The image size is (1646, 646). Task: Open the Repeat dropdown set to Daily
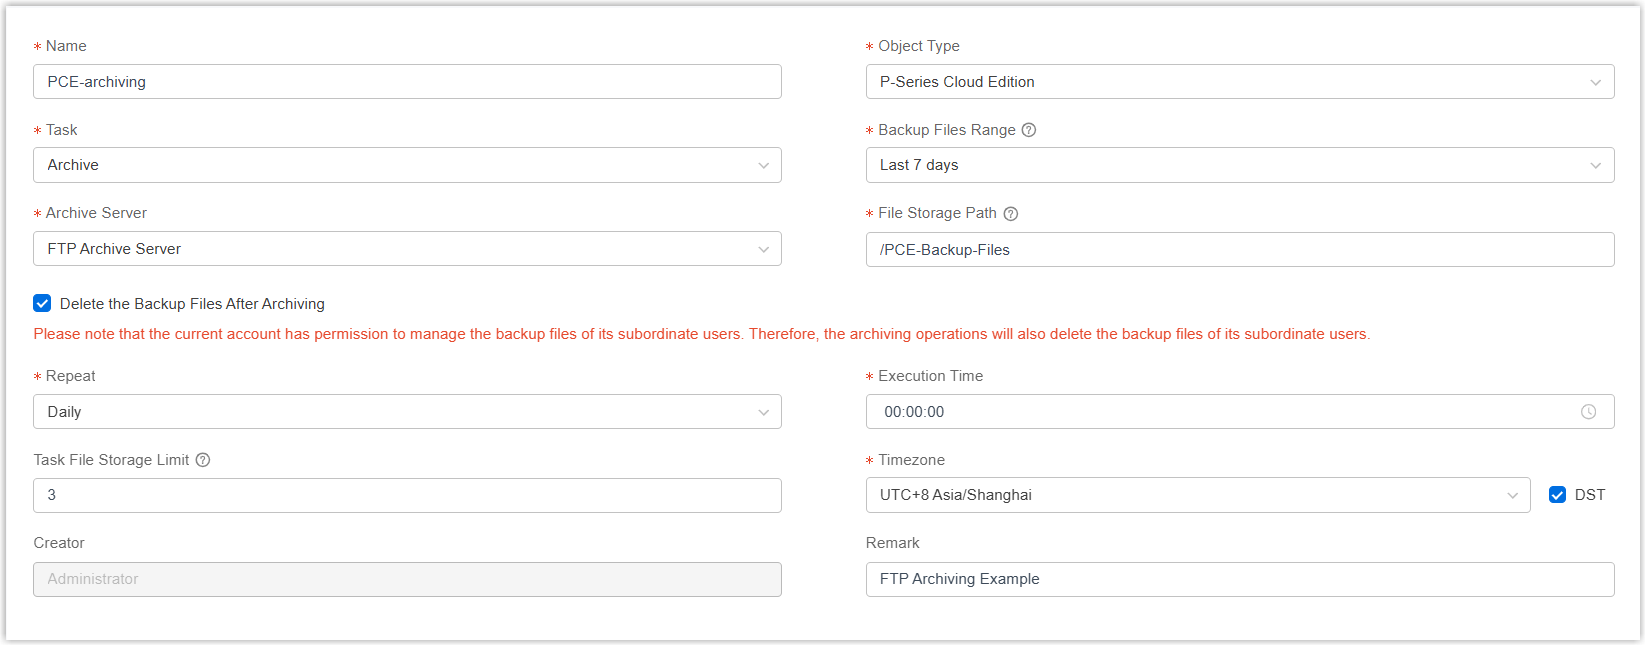(x=407, y=412)
